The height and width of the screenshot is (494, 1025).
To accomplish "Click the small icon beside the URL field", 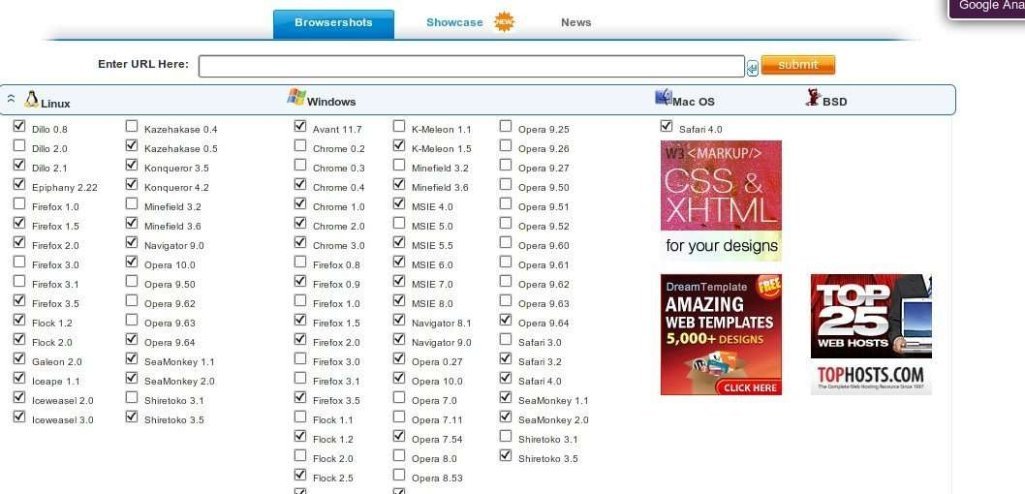I will 752,68.
